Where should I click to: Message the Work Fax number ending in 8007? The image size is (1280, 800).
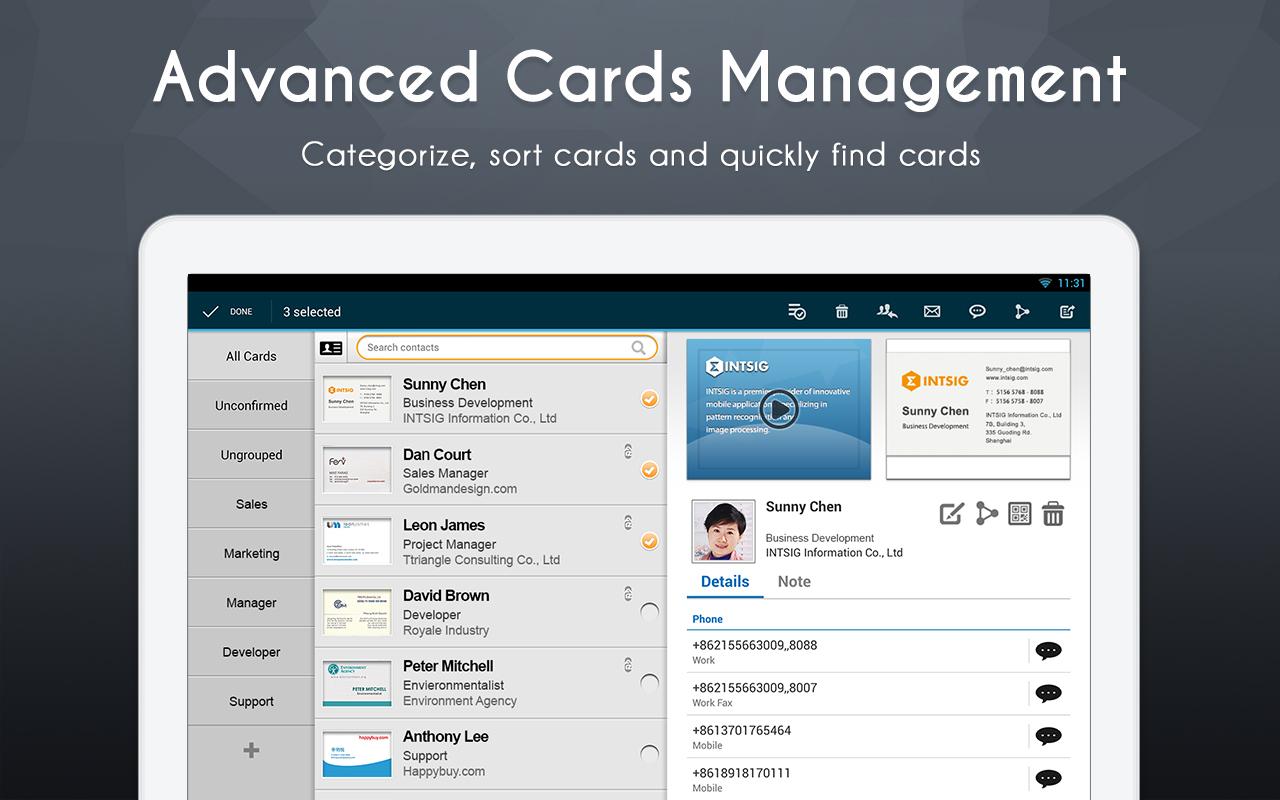pyautogui.click(x=1048, y=694)
